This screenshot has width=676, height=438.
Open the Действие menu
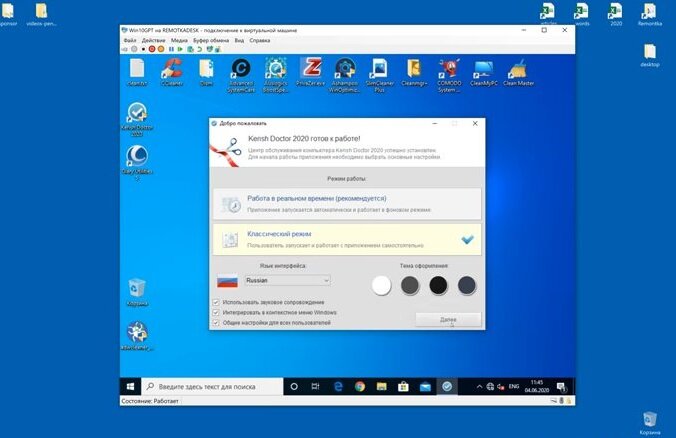pyautogui.click(x=153, y=40)
